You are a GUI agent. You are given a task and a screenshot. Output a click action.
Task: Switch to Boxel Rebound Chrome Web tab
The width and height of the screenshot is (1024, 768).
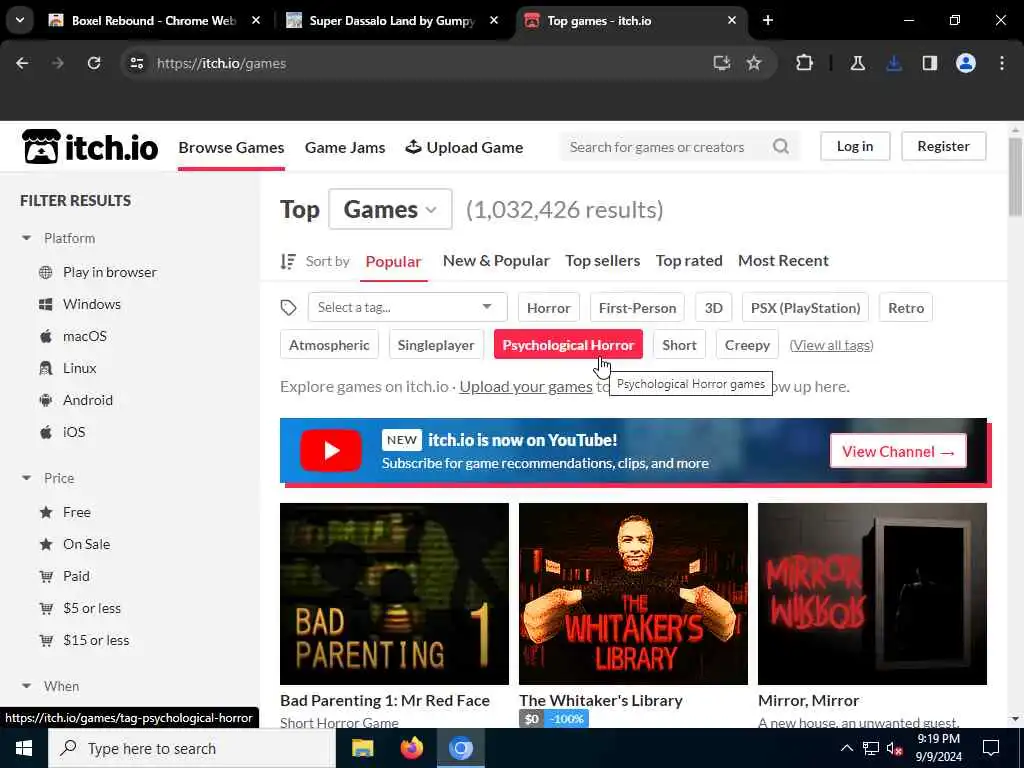click(153, 21)
